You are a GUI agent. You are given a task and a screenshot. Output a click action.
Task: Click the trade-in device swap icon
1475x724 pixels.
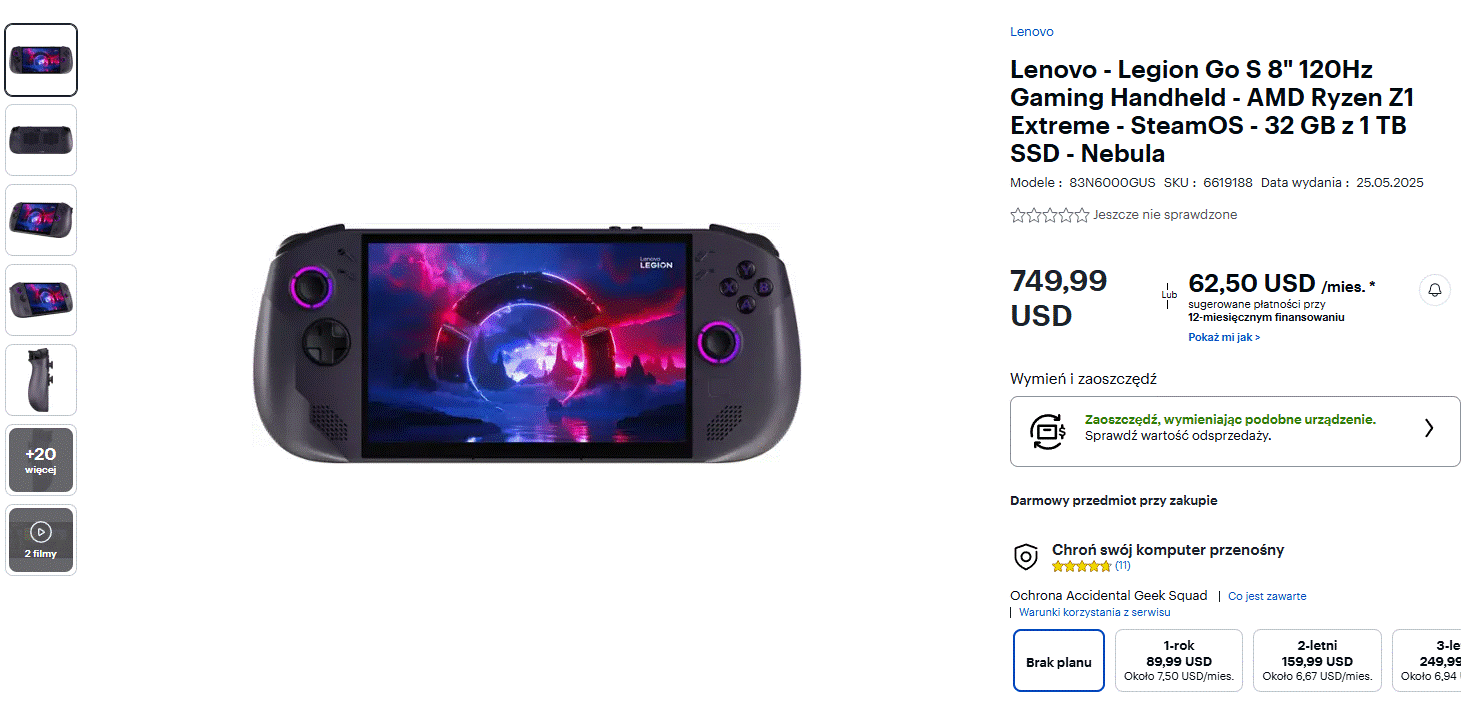tap(1048, 431)
